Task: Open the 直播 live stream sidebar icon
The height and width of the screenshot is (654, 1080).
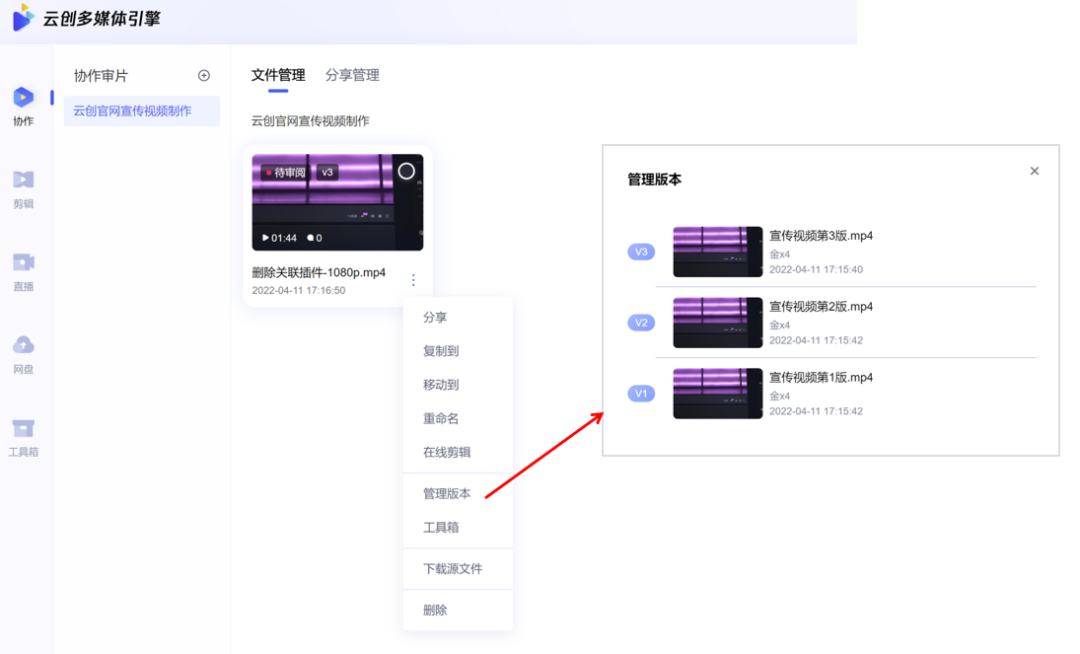Action: (x=23, y=263)
